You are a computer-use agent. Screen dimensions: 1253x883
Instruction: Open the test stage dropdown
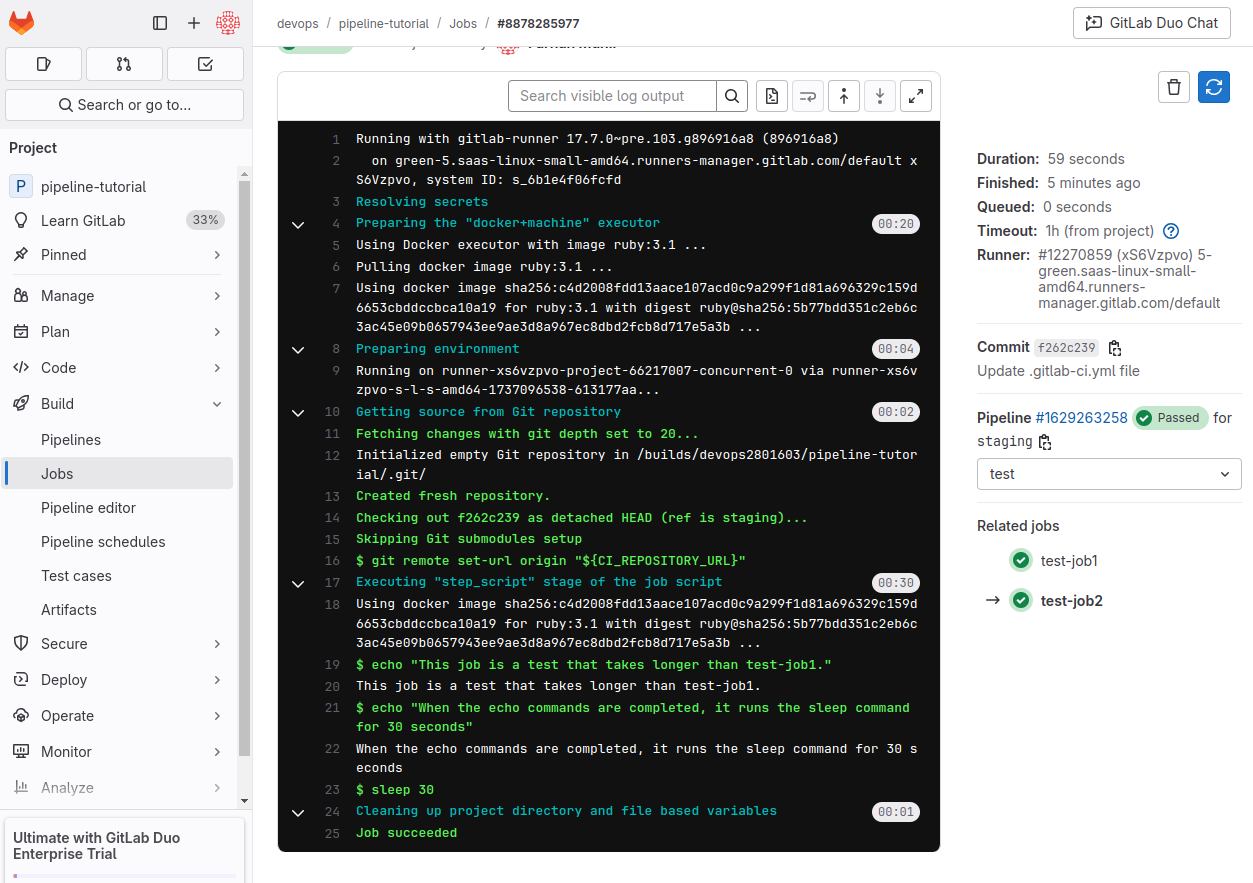pos(1109,474)
